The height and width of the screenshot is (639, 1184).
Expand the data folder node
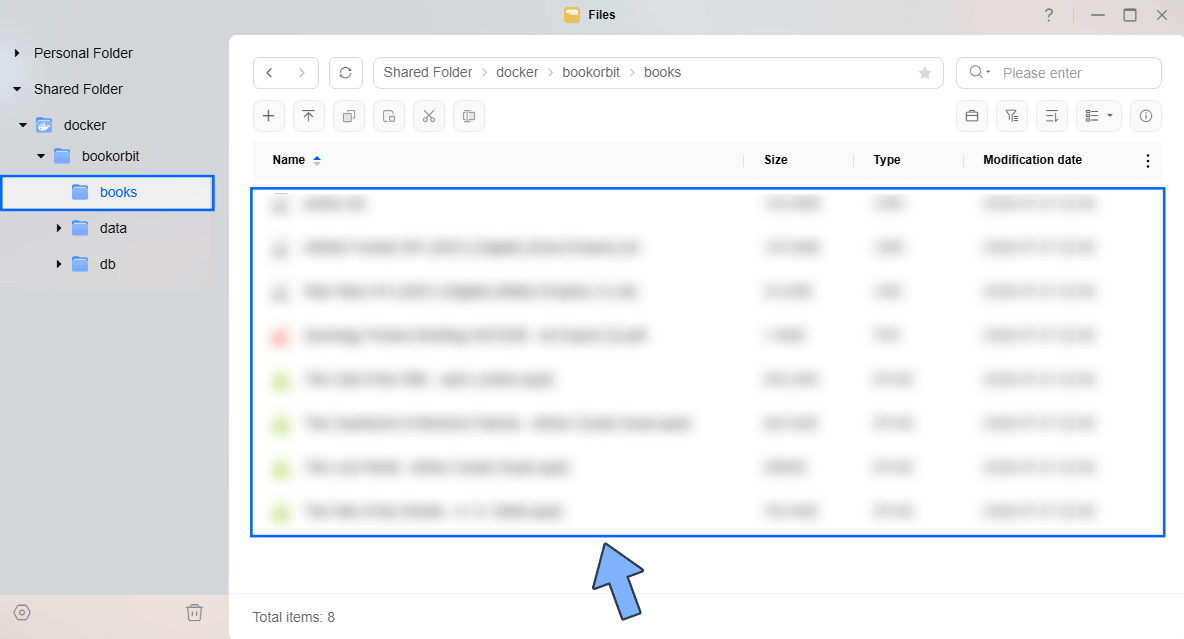click(x=59, y=228)
